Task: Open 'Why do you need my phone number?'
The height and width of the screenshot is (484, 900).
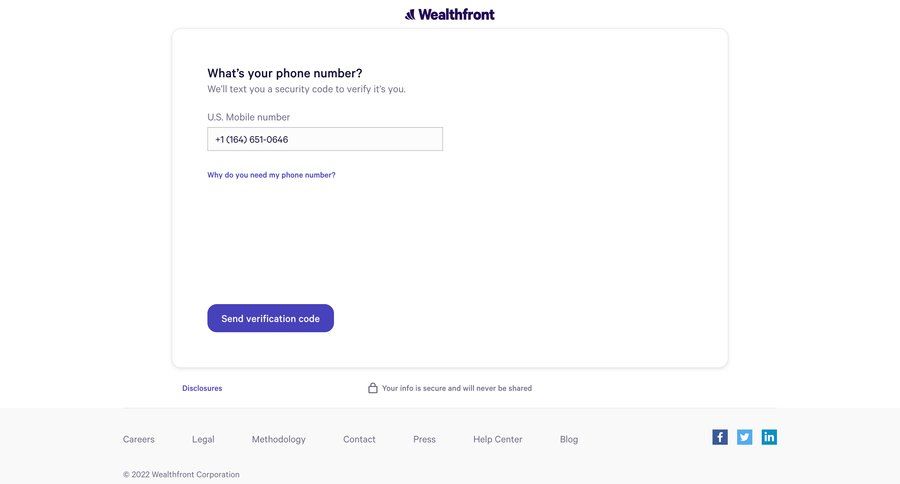Action: click(x=271, y=175)
